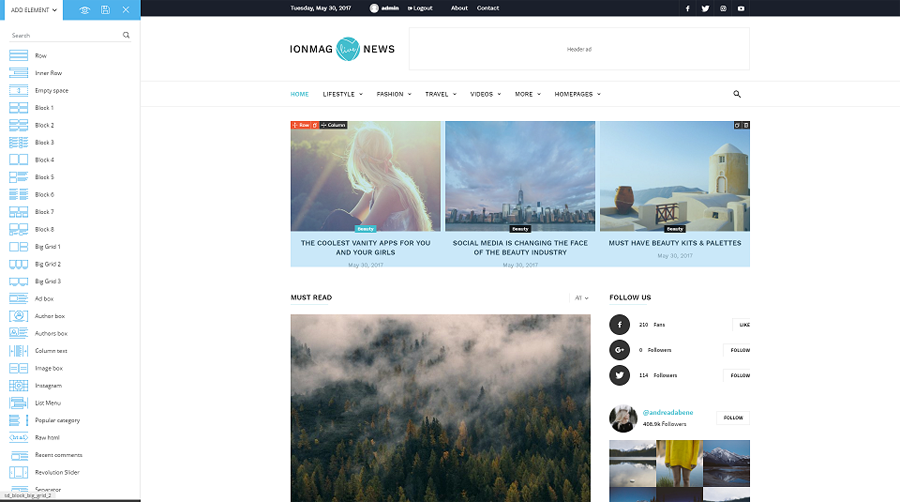Screen dimensions: 900x502
Task: Select the Revolution Slider element
Action: [19, 472]
